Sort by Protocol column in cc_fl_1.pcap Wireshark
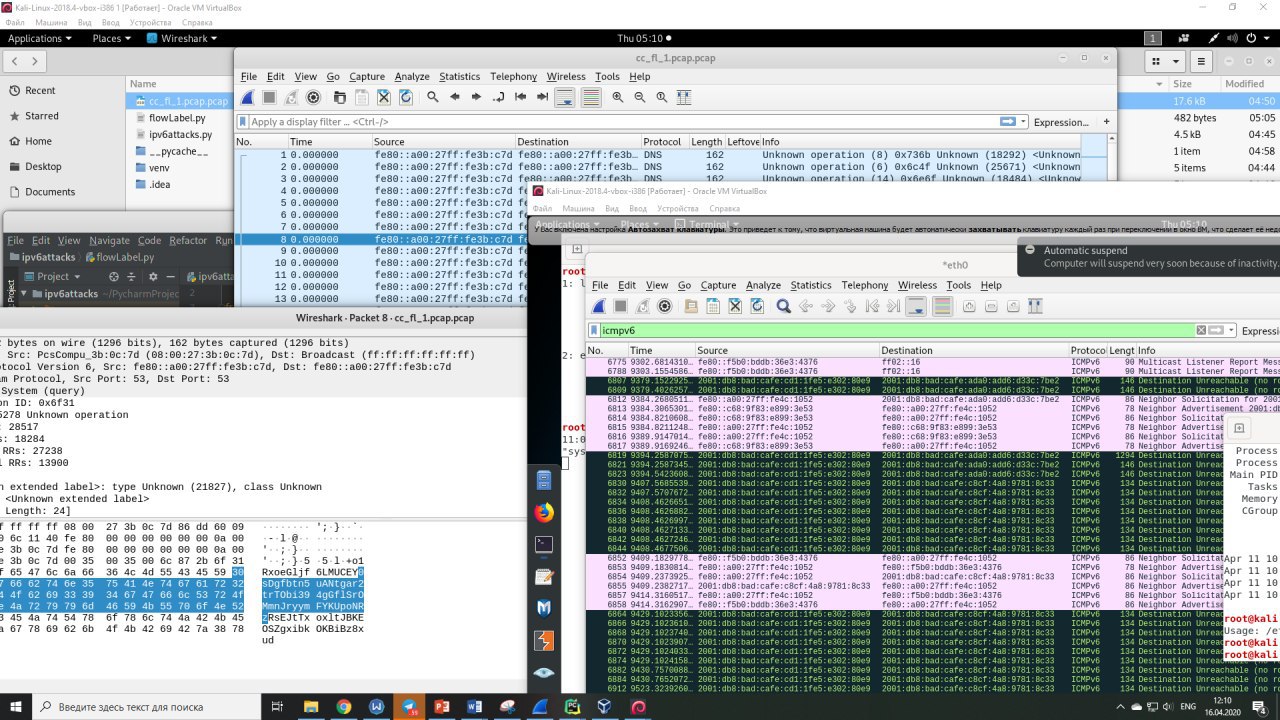The width and height of the screenshot is (1280, 720). point(664,142)
